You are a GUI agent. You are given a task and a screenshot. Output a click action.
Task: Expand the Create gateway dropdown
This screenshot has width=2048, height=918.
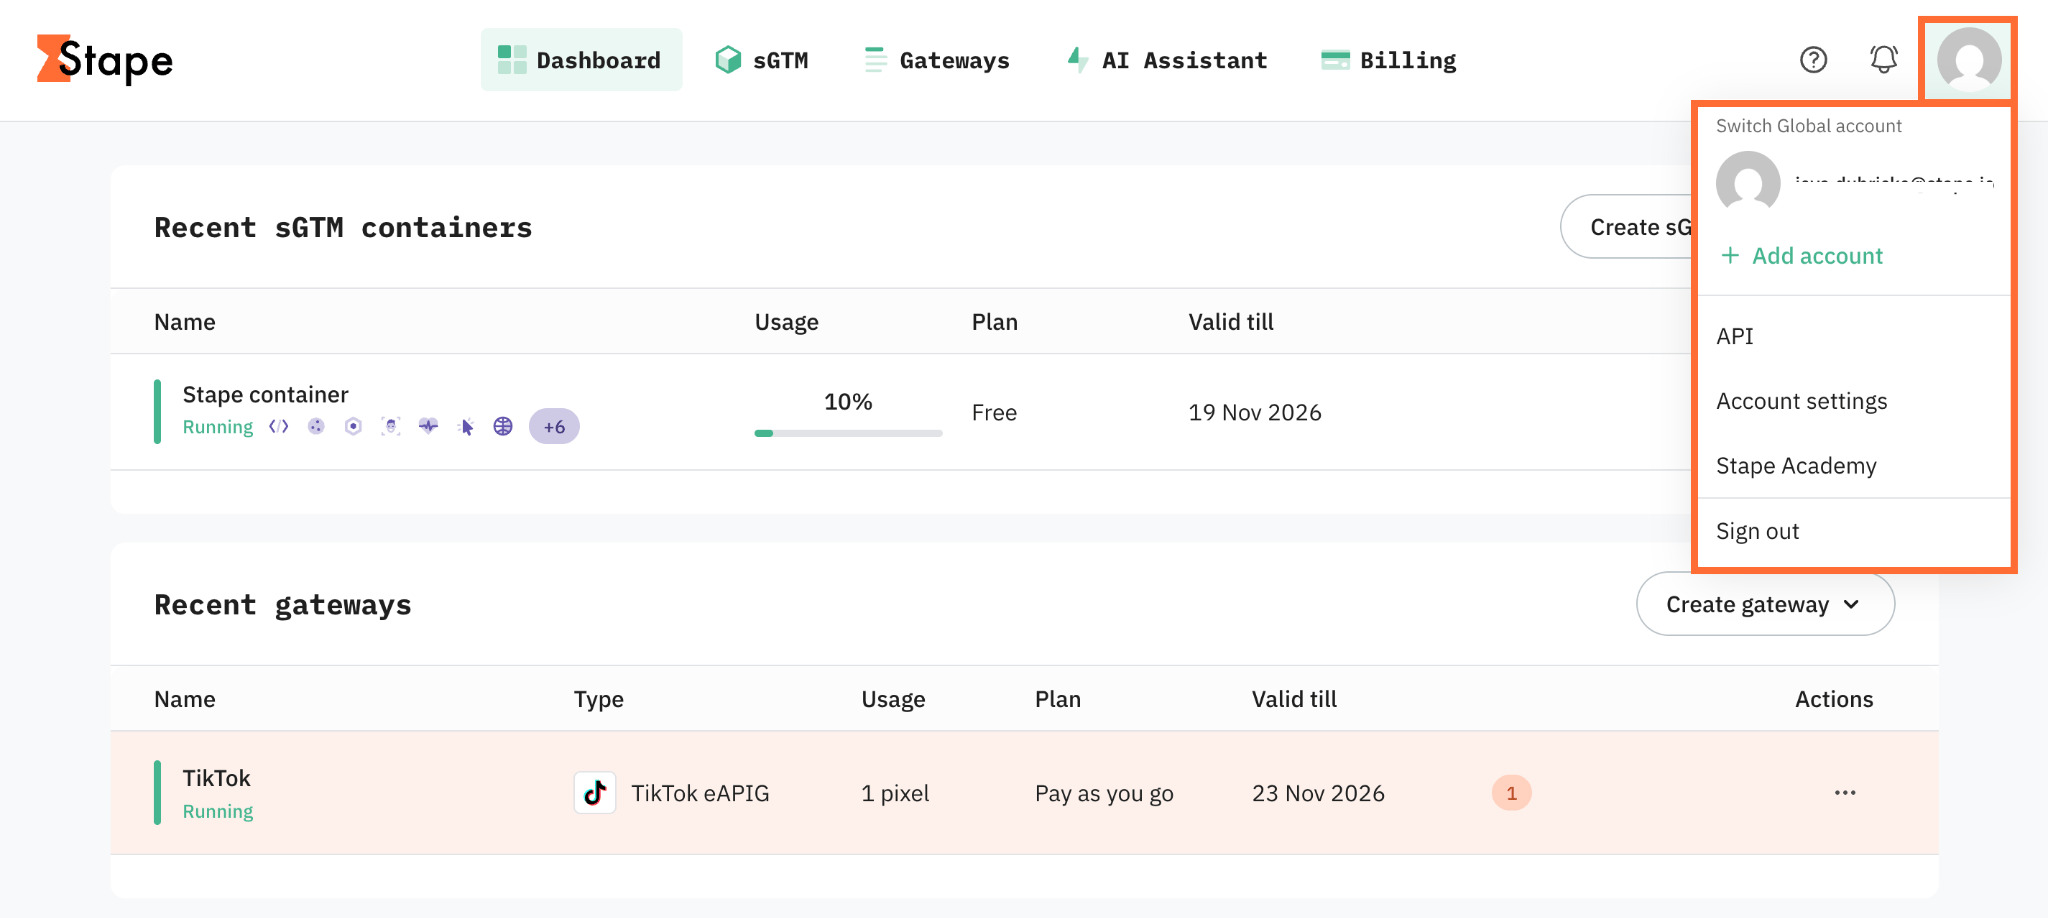[x=1765, y=604]
